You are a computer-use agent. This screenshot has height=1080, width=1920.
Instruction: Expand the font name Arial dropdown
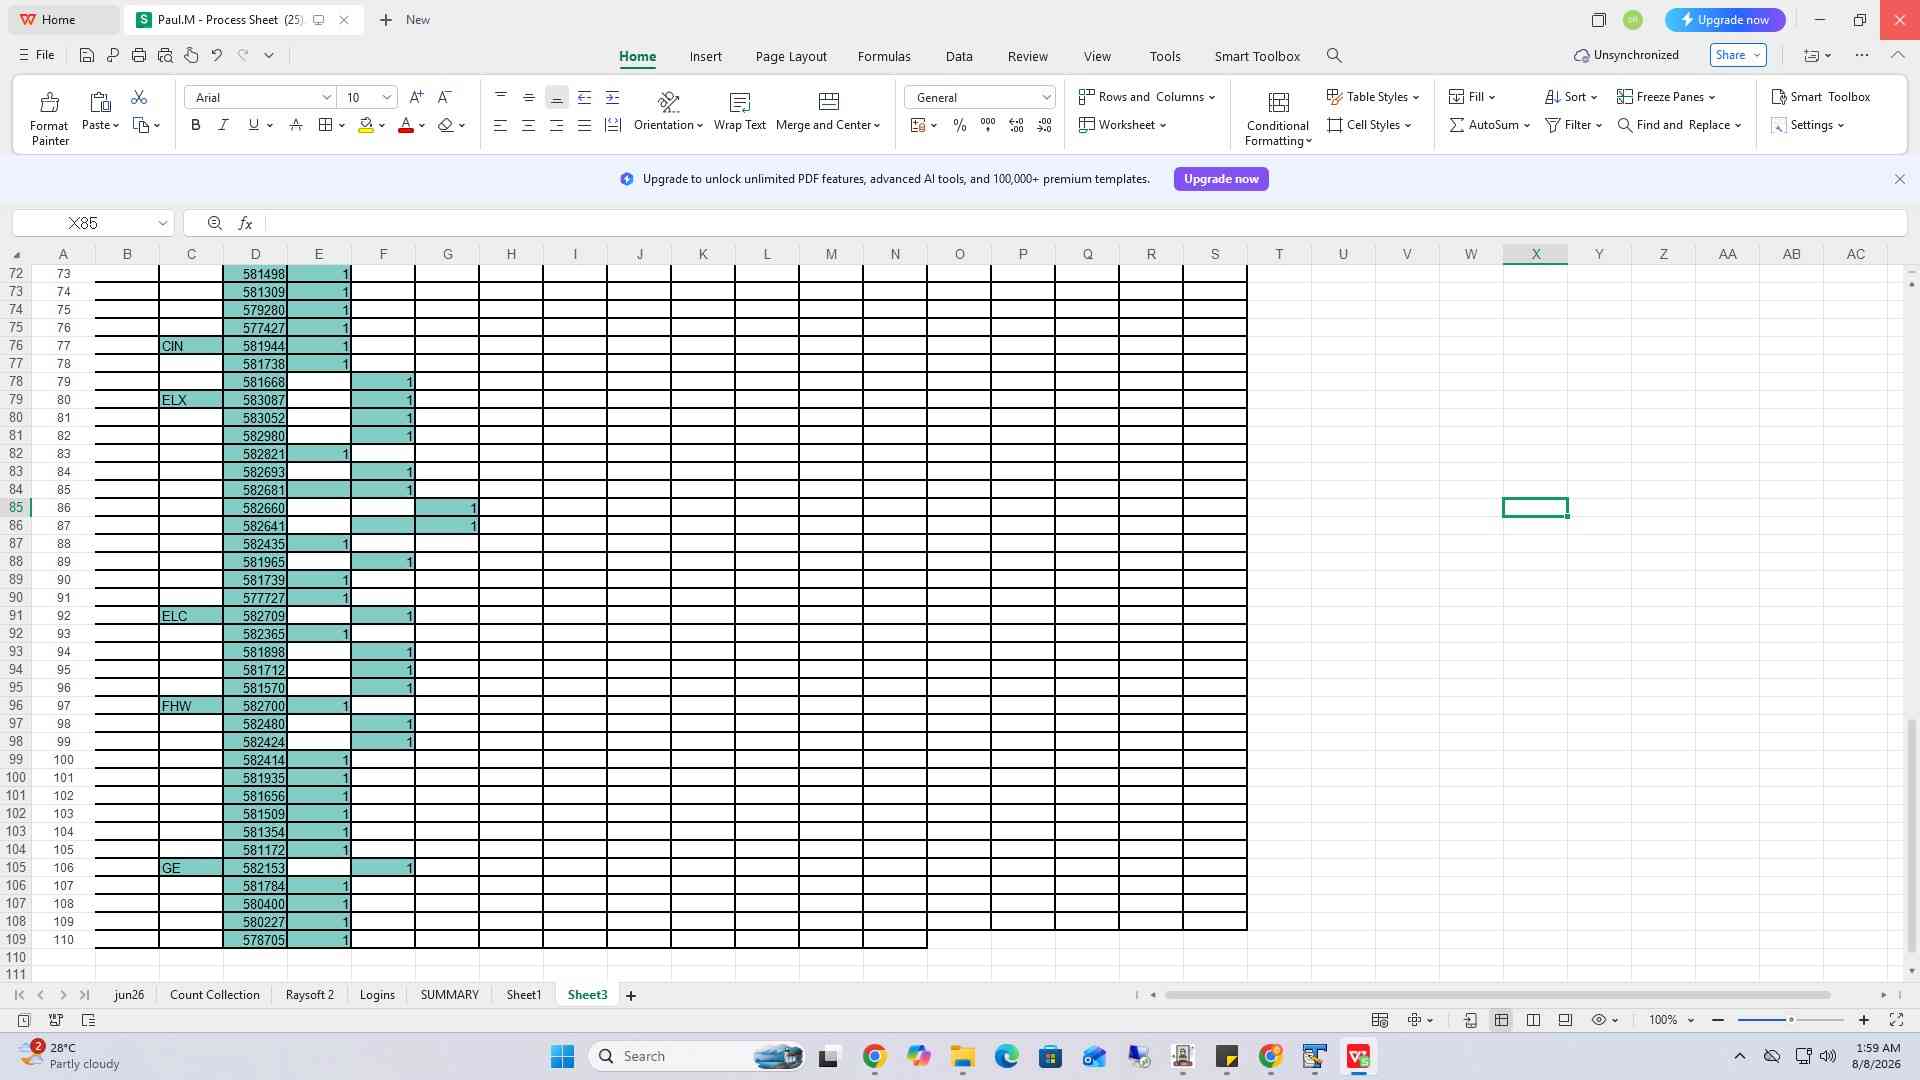(326, 97)
